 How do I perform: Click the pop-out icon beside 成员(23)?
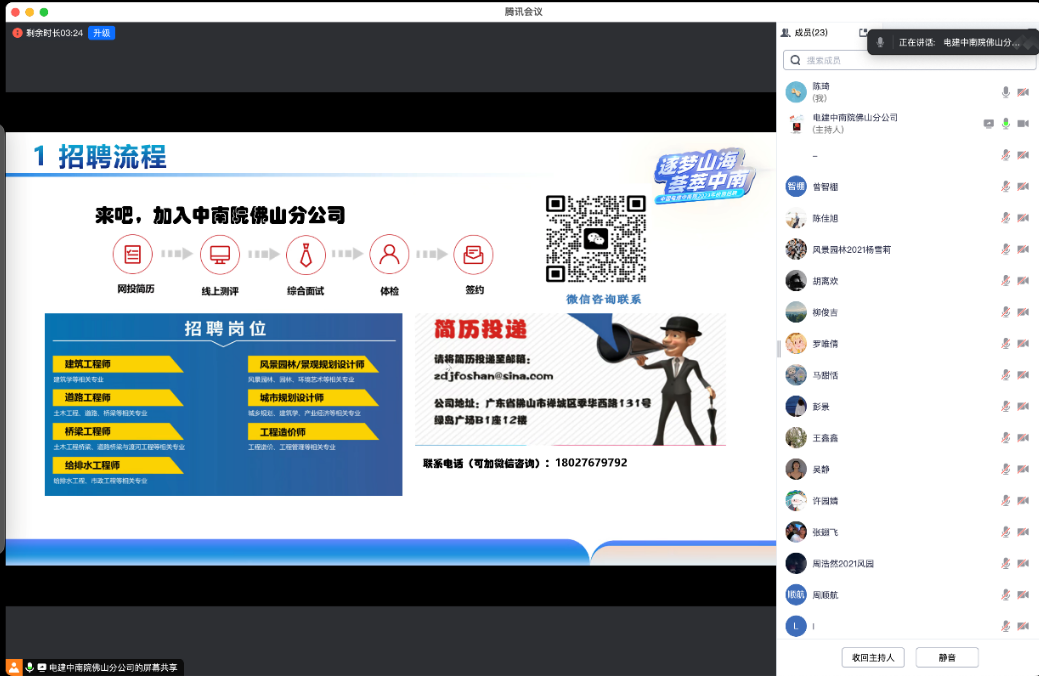tap(863, 33)
